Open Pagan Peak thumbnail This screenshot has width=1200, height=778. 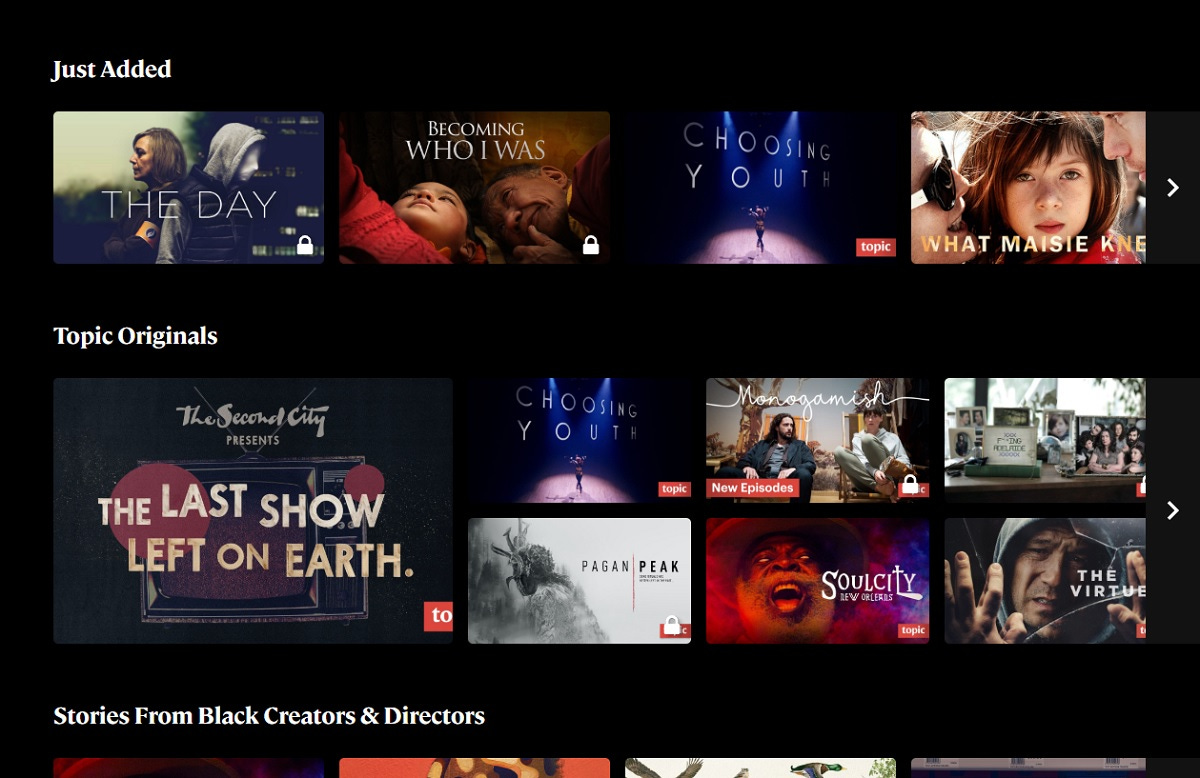point(579,581)
